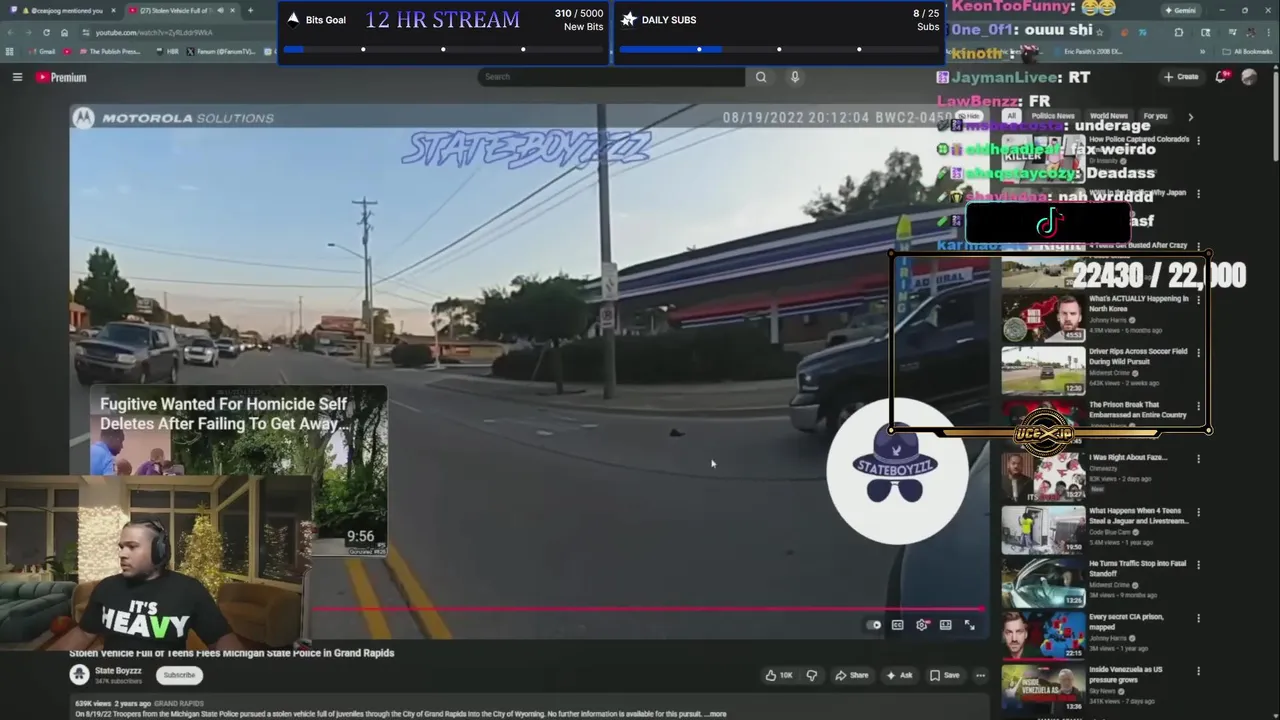Dislike the video with thumbs down
Image resolution: width=1280 pixels, height=720 pixels.
(x=811, y=675)
